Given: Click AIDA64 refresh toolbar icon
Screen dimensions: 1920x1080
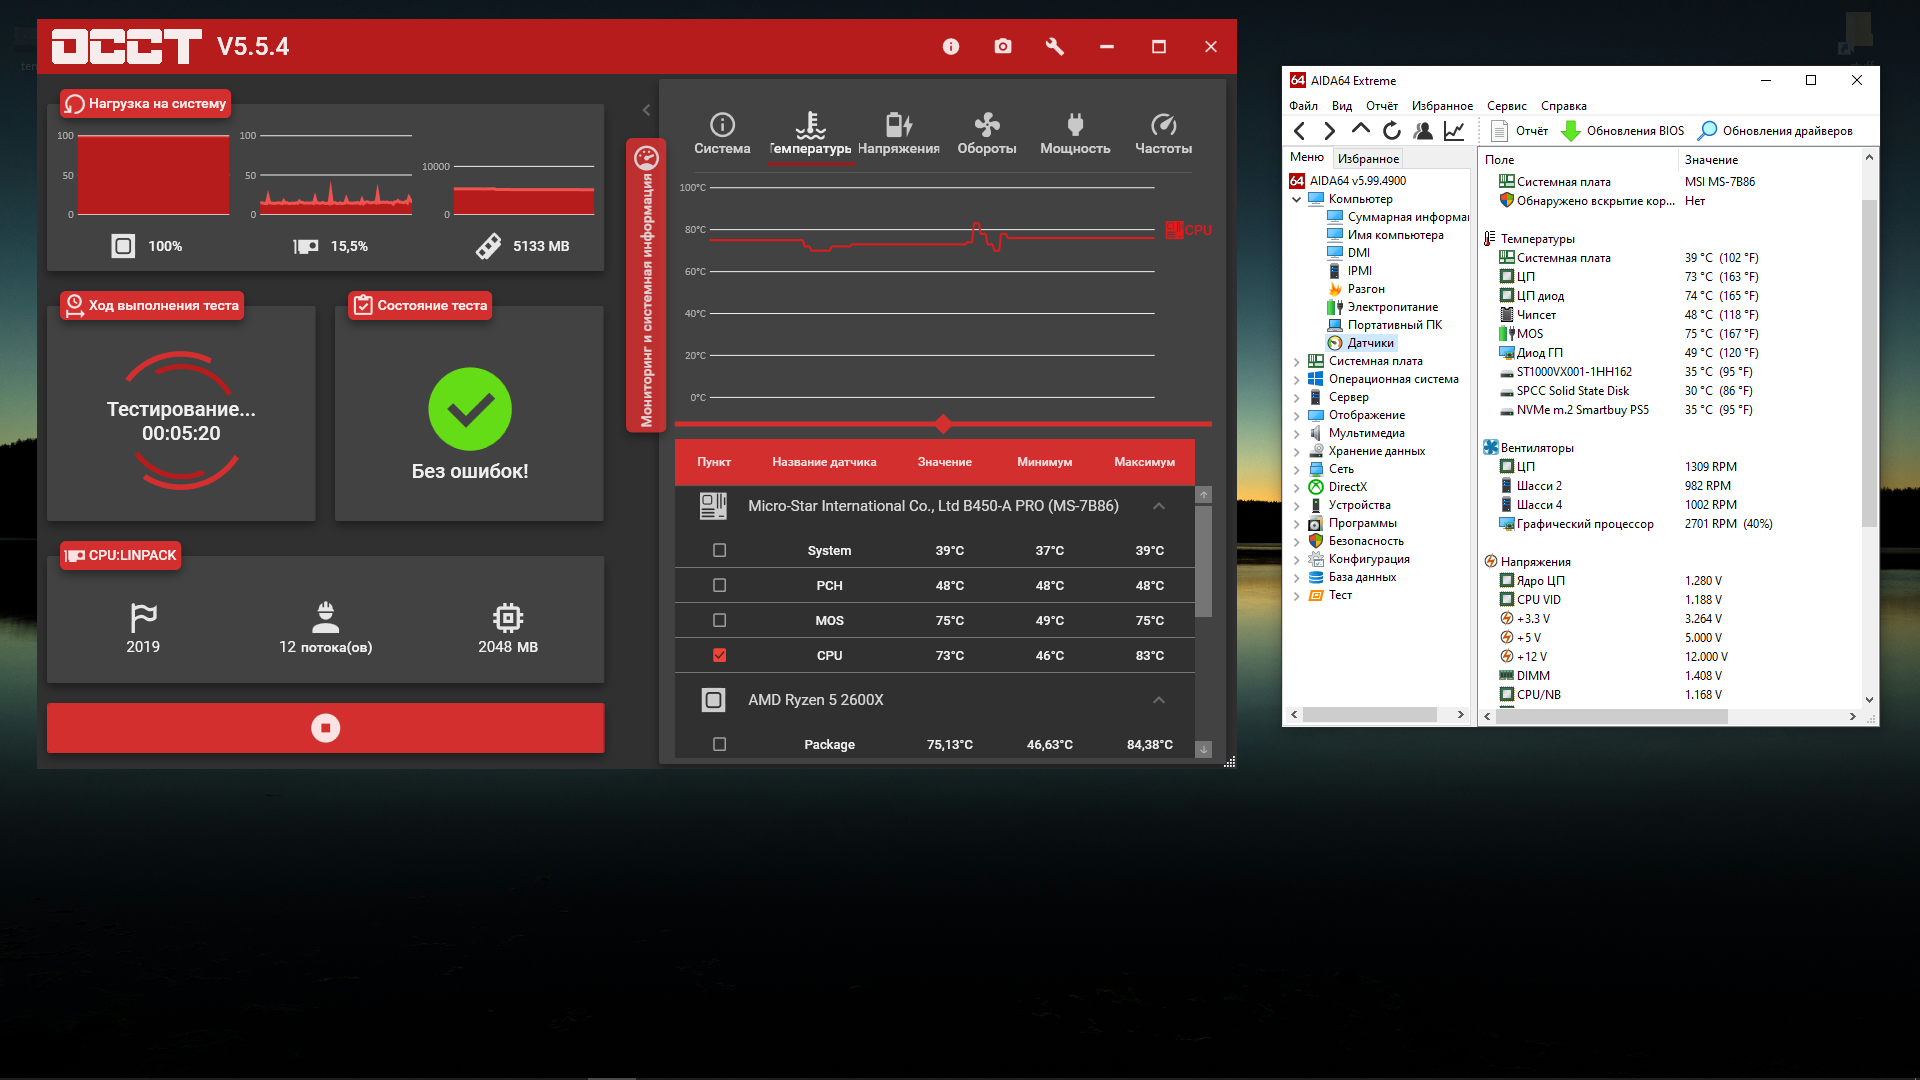Looking at the screenshot, I should pyautogui.click(x=1391, y=131).
